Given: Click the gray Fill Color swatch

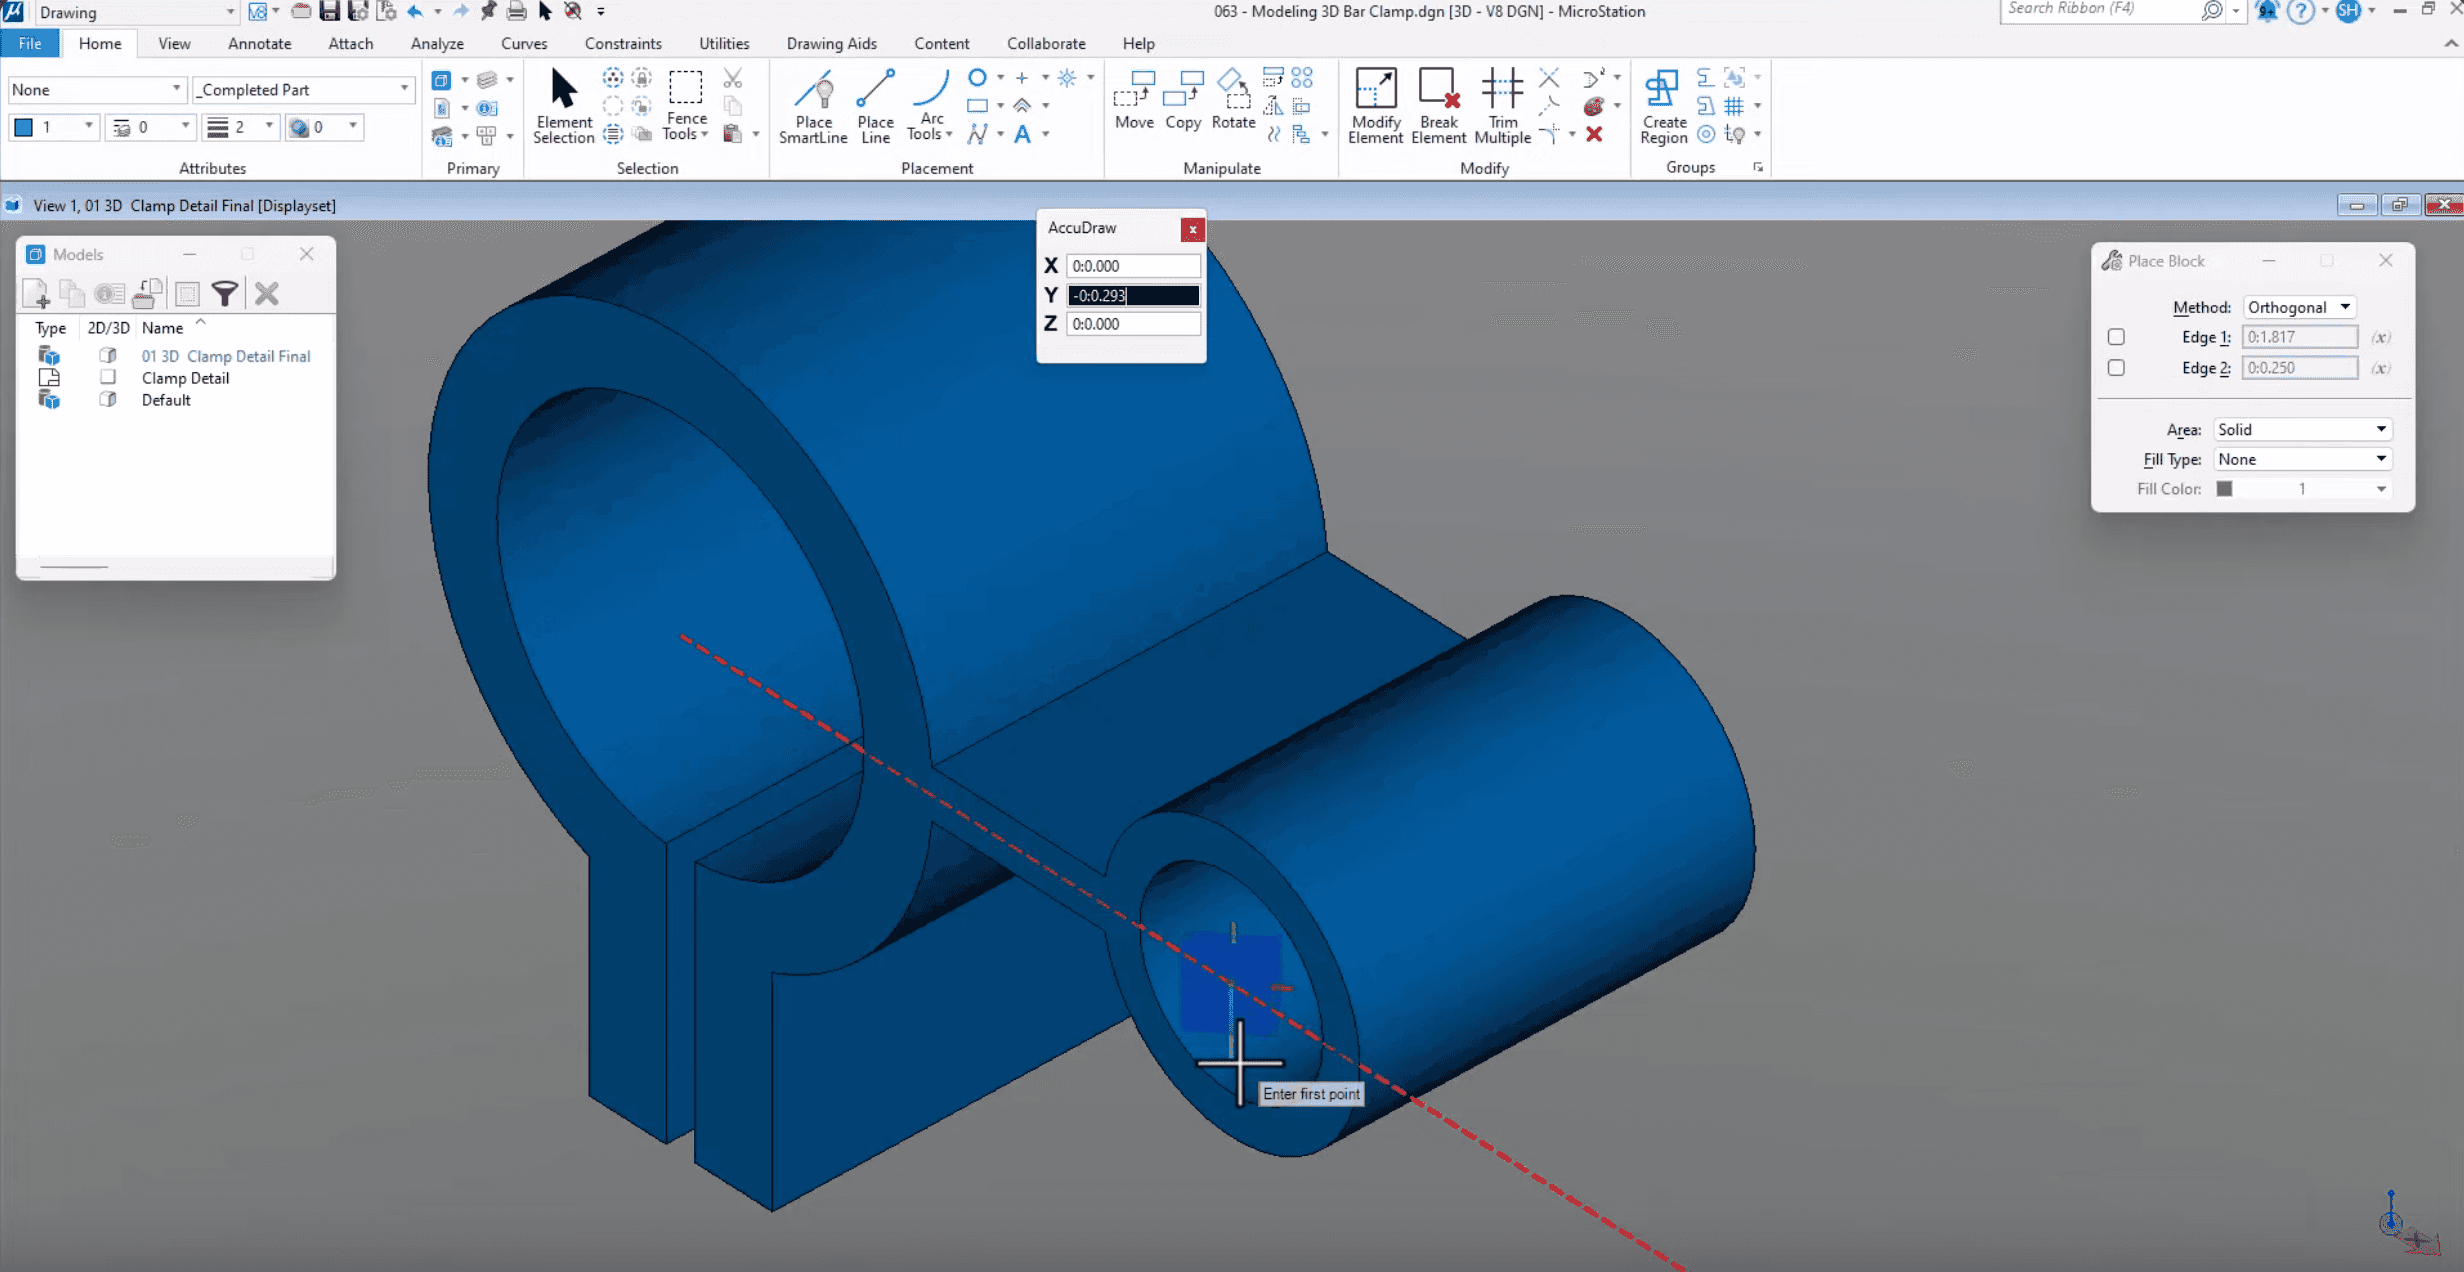Looking at the screenshot, I should 2224,488.
